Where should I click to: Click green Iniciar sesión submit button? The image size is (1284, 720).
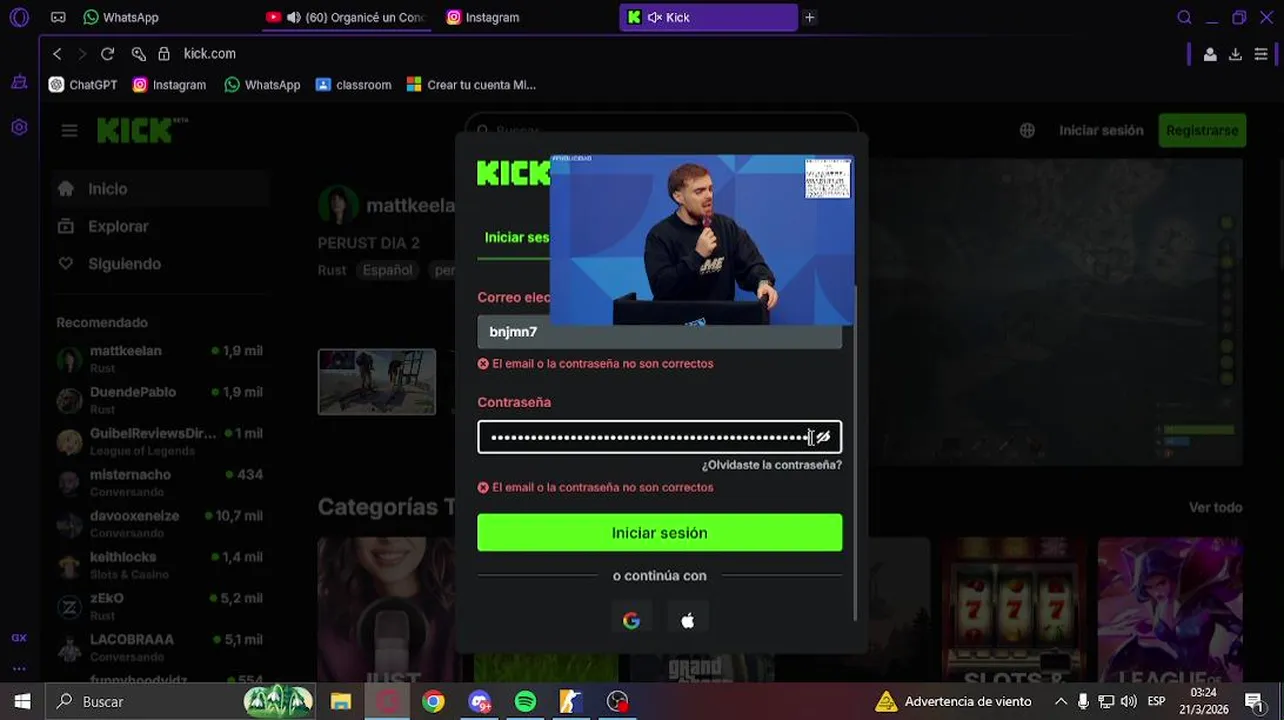pos(660,533)
